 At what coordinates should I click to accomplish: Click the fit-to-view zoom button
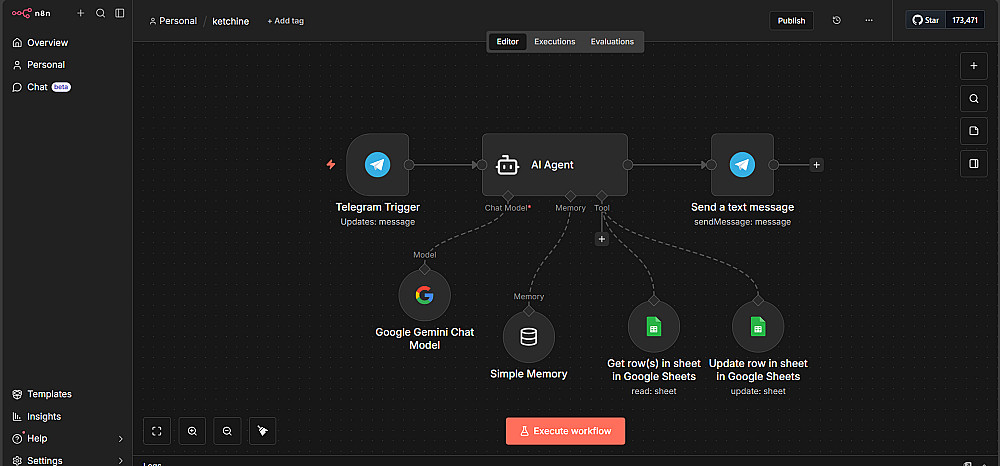point(157,431)
